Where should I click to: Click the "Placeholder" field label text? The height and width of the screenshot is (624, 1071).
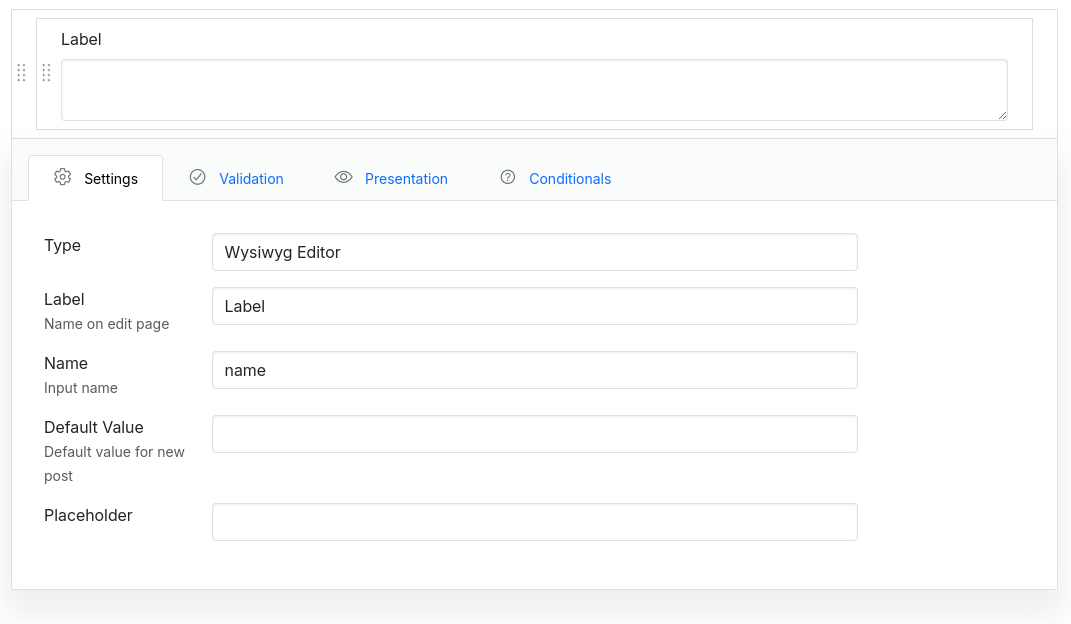pyautogui.click(x=88, y=515)
